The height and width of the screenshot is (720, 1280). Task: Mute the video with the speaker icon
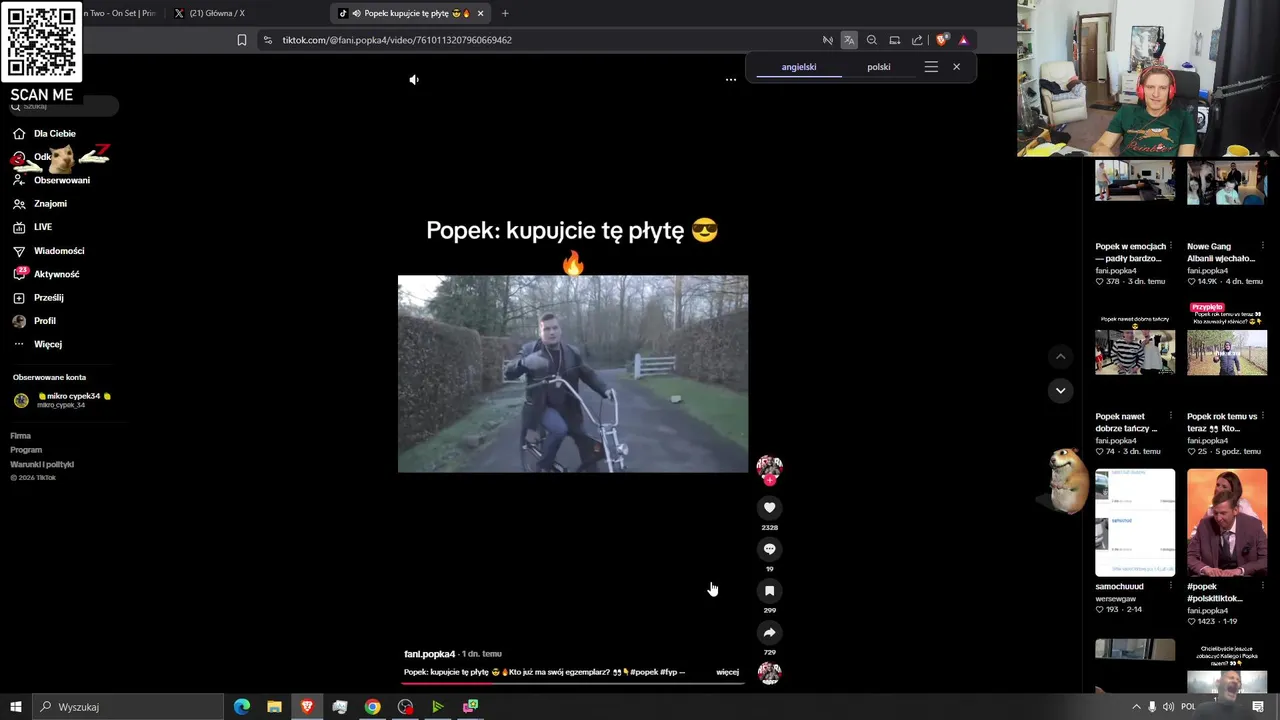click(414, 80)
